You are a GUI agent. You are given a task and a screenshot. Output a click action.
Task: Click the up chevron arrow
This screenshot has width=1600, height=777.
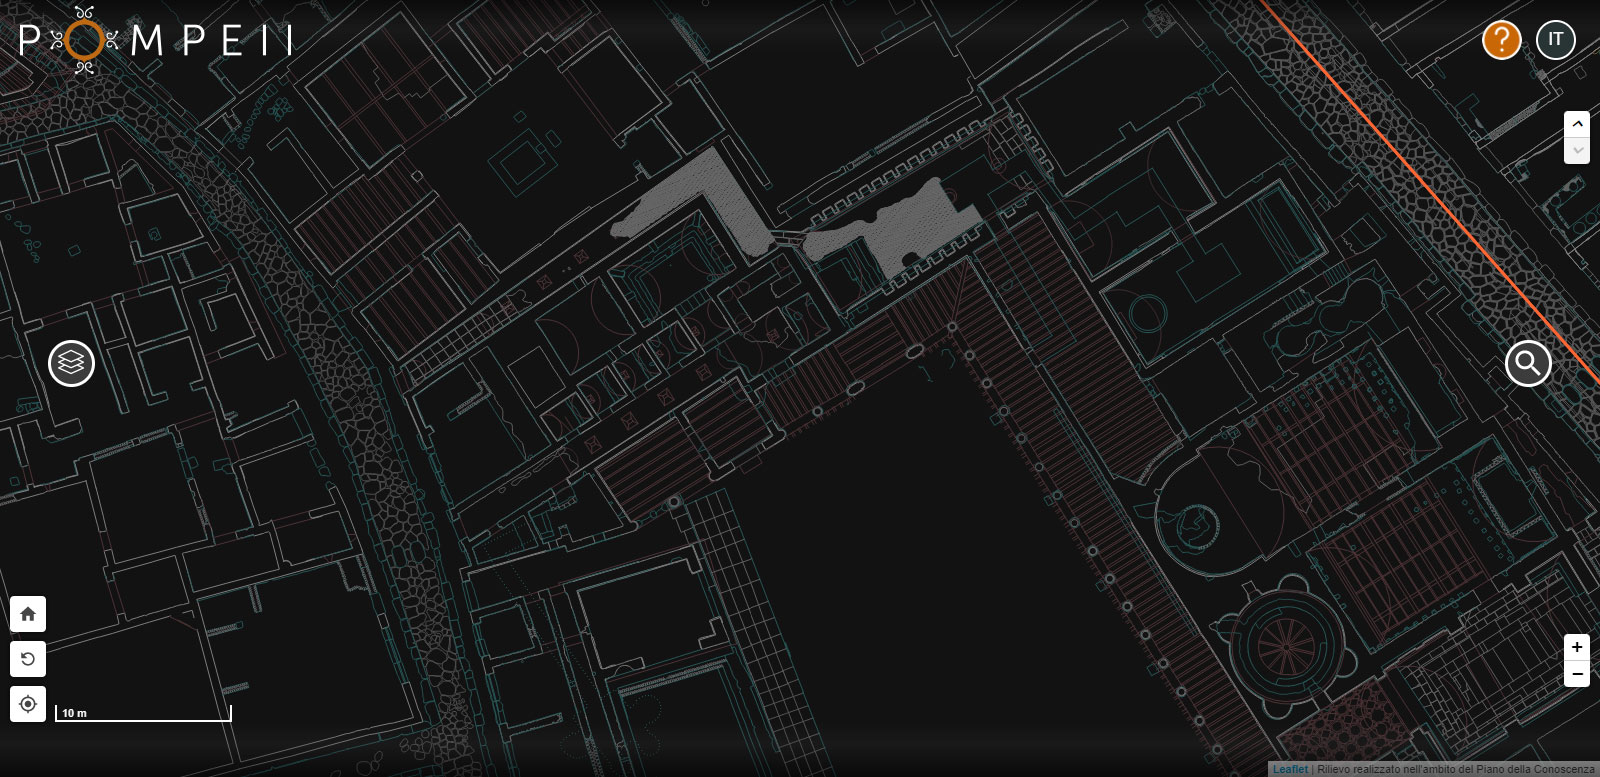pos(1577,124)
